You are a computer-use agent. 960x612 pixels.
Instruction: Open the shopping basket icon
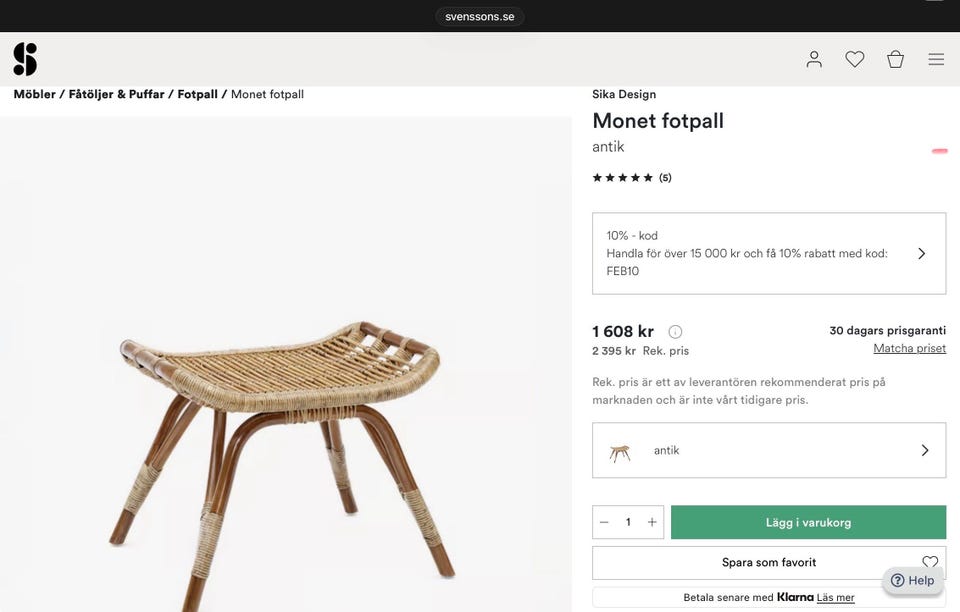coord(895,59)
